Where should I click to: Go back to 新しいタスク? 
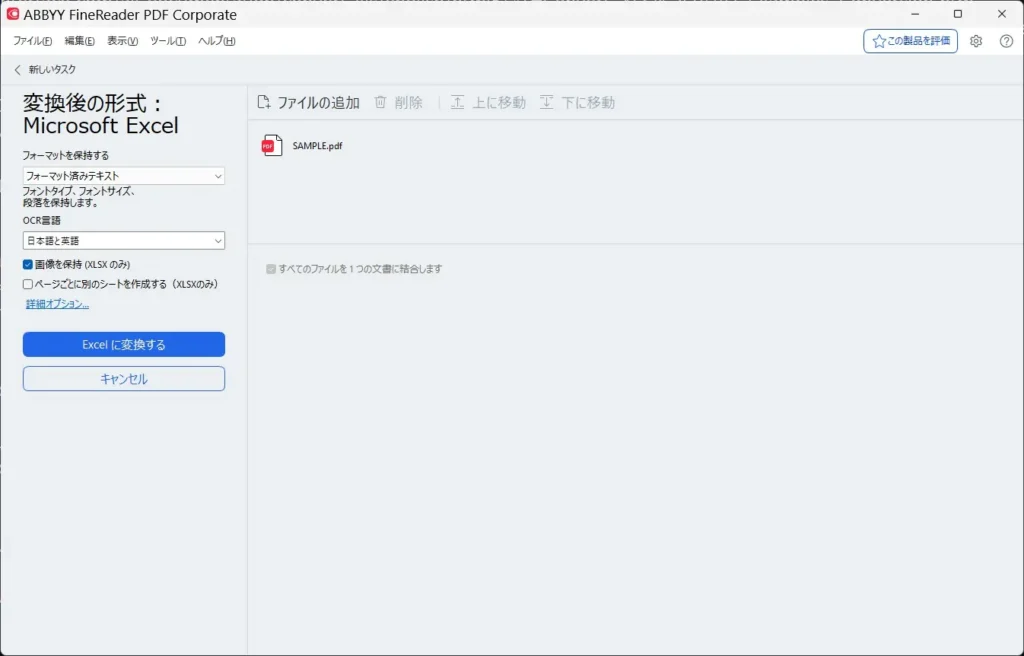52,70
